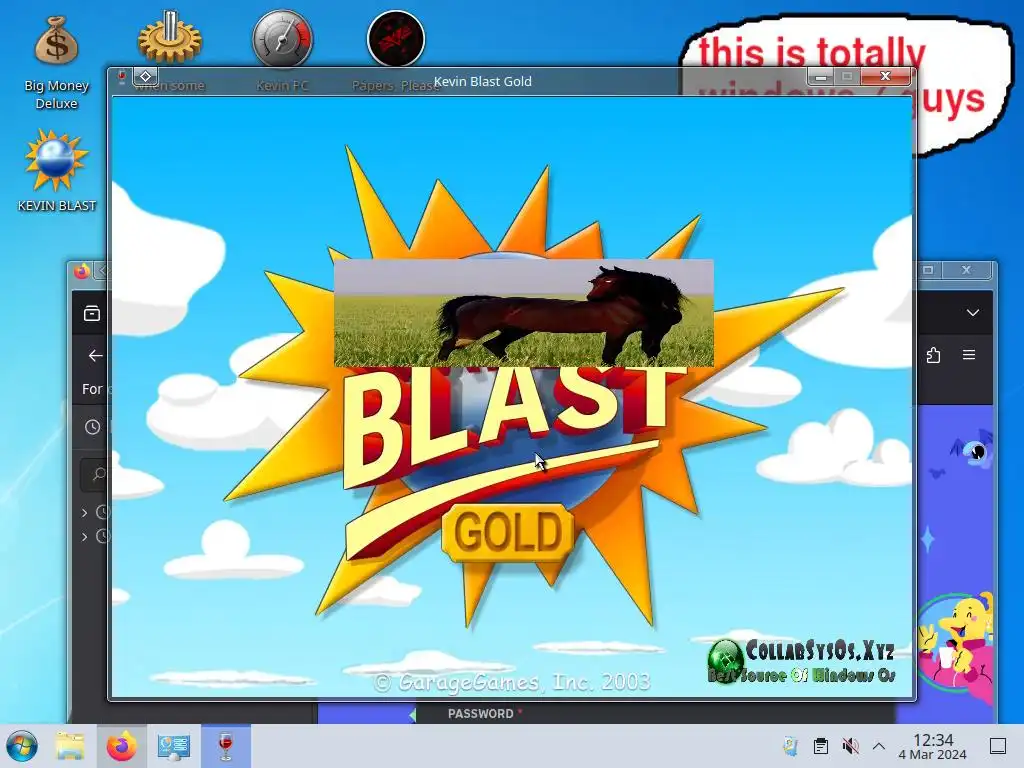Click the Kevin Blast Gold window menu icon
Screen dimensions: 1024x768
121,78
